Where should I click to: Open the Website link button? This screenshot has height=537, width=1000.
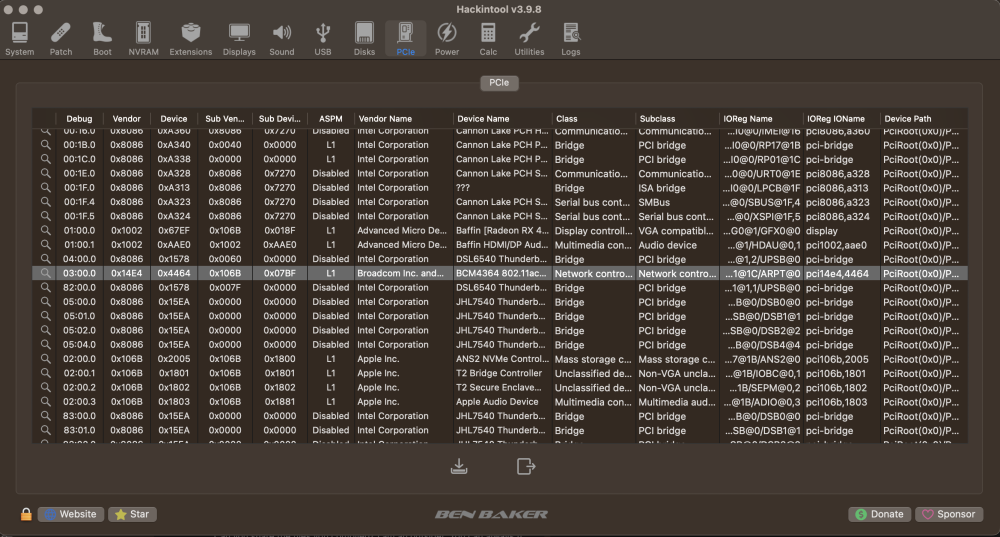pos(71,514)
